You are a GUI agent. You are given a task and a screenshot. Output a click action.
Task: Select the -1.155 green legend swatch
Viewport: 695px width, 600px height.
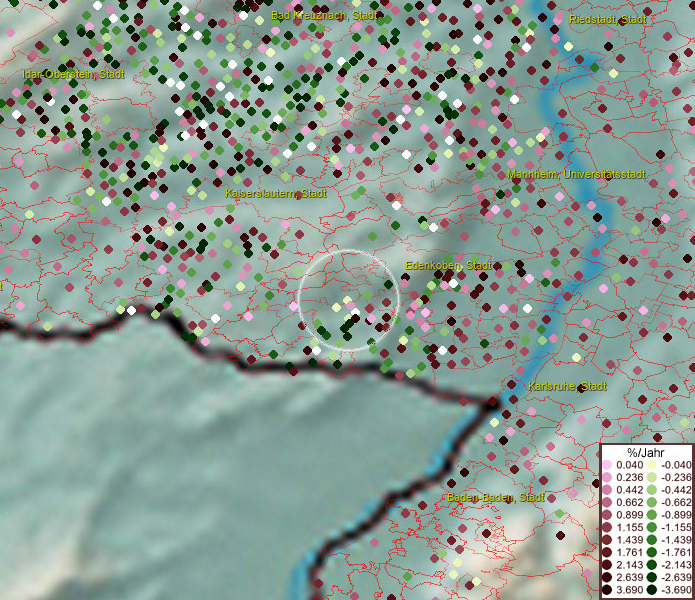coord(652,527)
